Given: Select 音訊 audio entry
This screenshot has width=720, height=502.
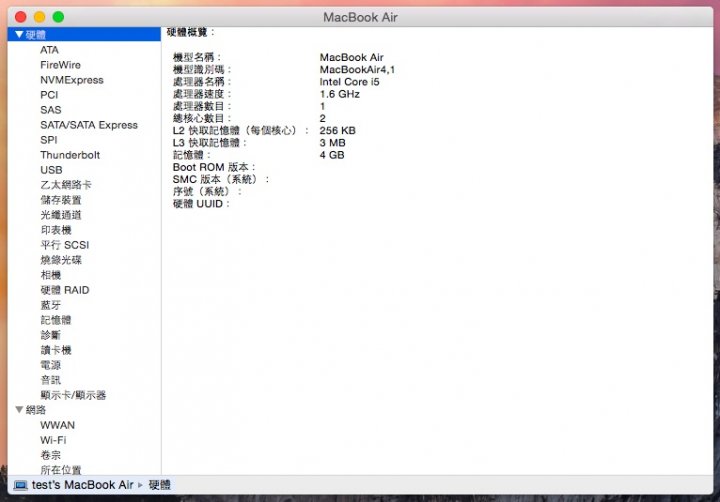Looking at the screenshot, I should coord(51,380).
